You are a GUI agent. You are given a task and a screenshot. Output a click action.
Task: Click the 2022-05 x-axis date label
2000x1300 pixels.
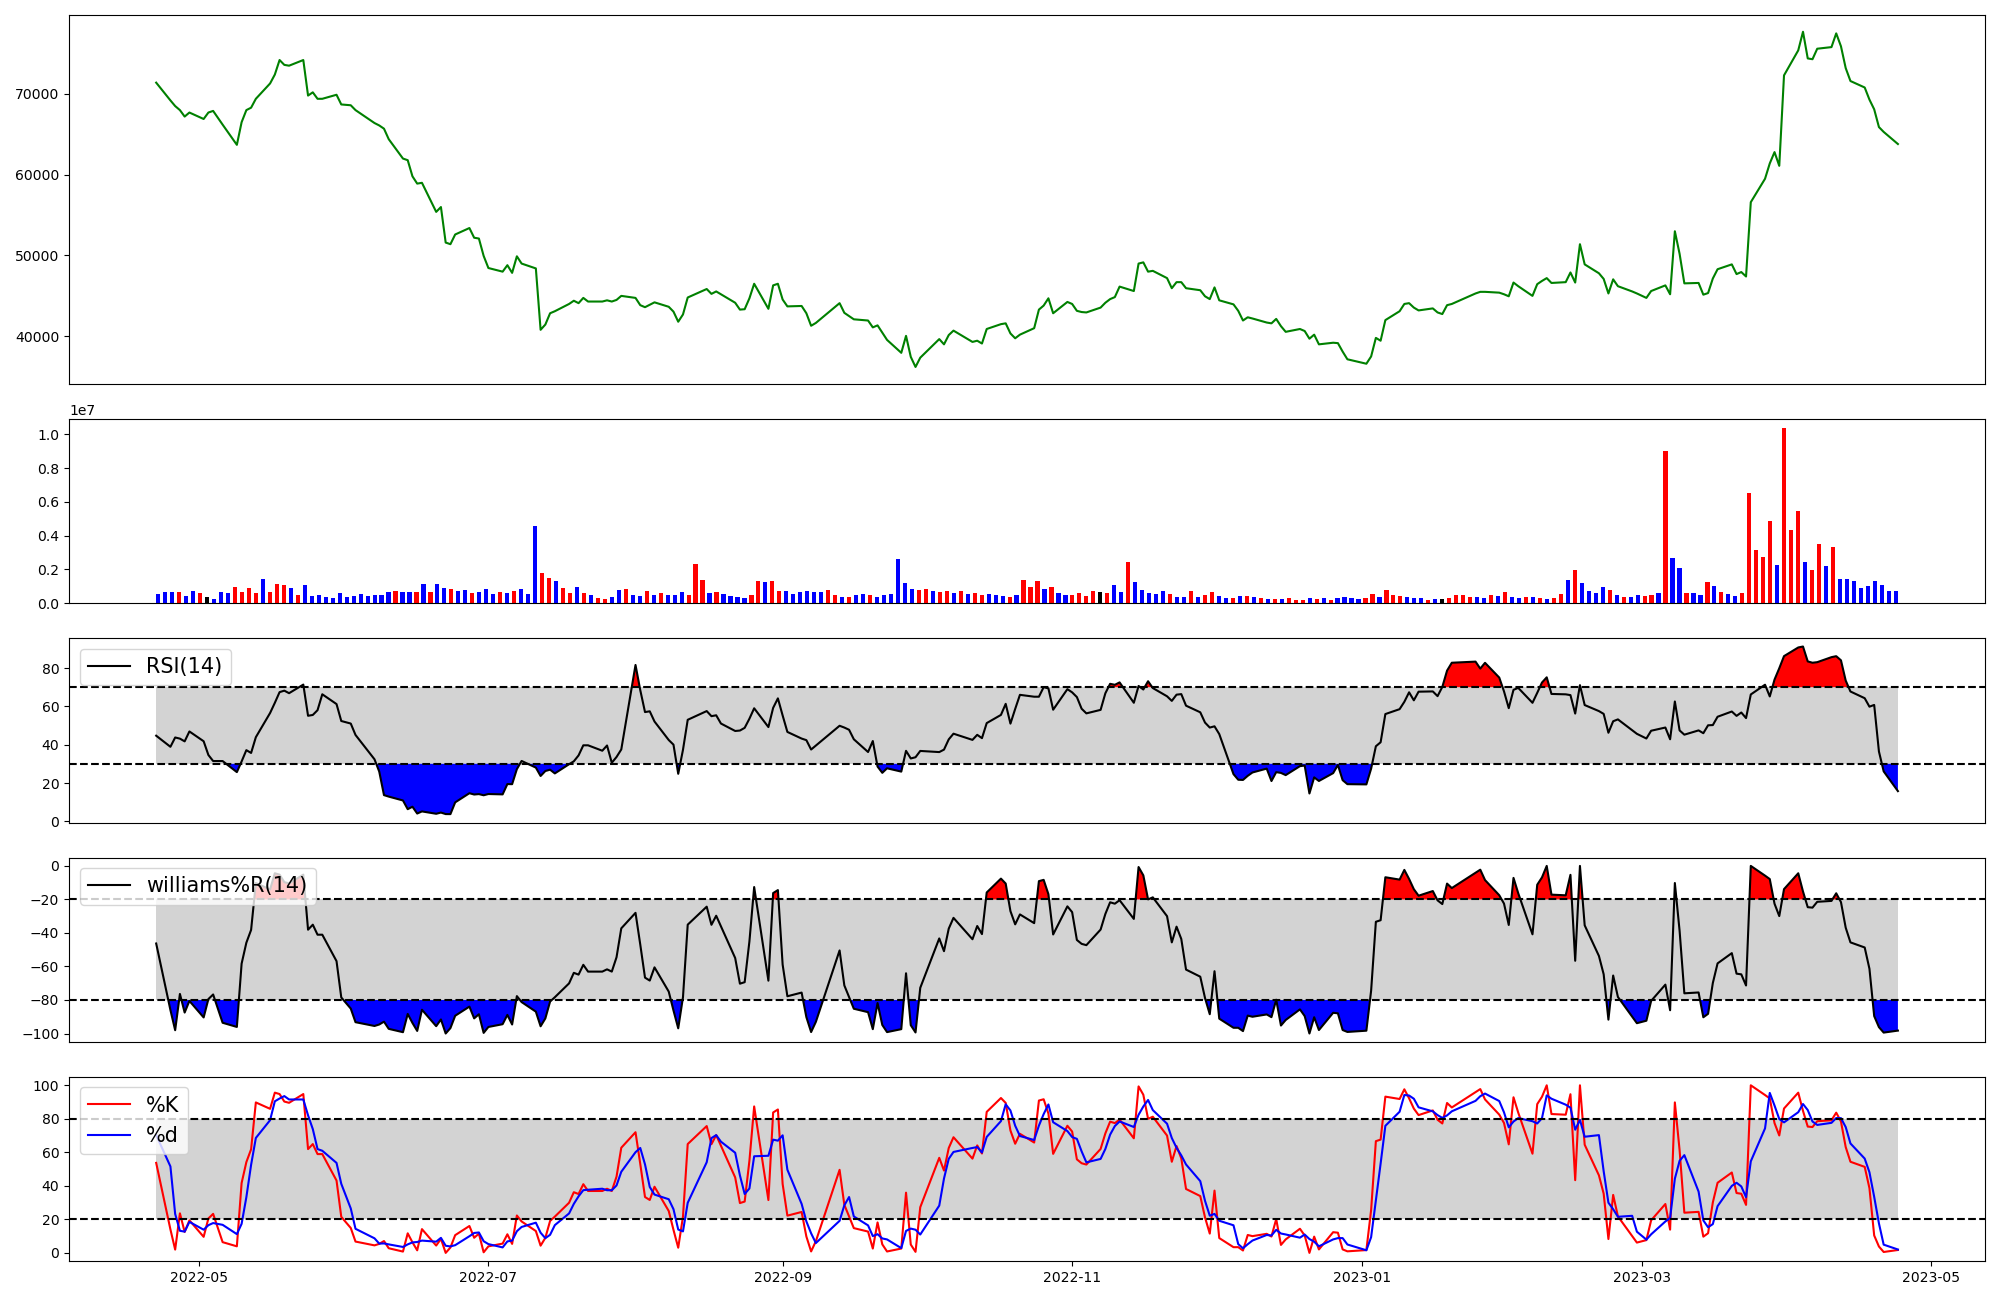(x=199, y=1277)
